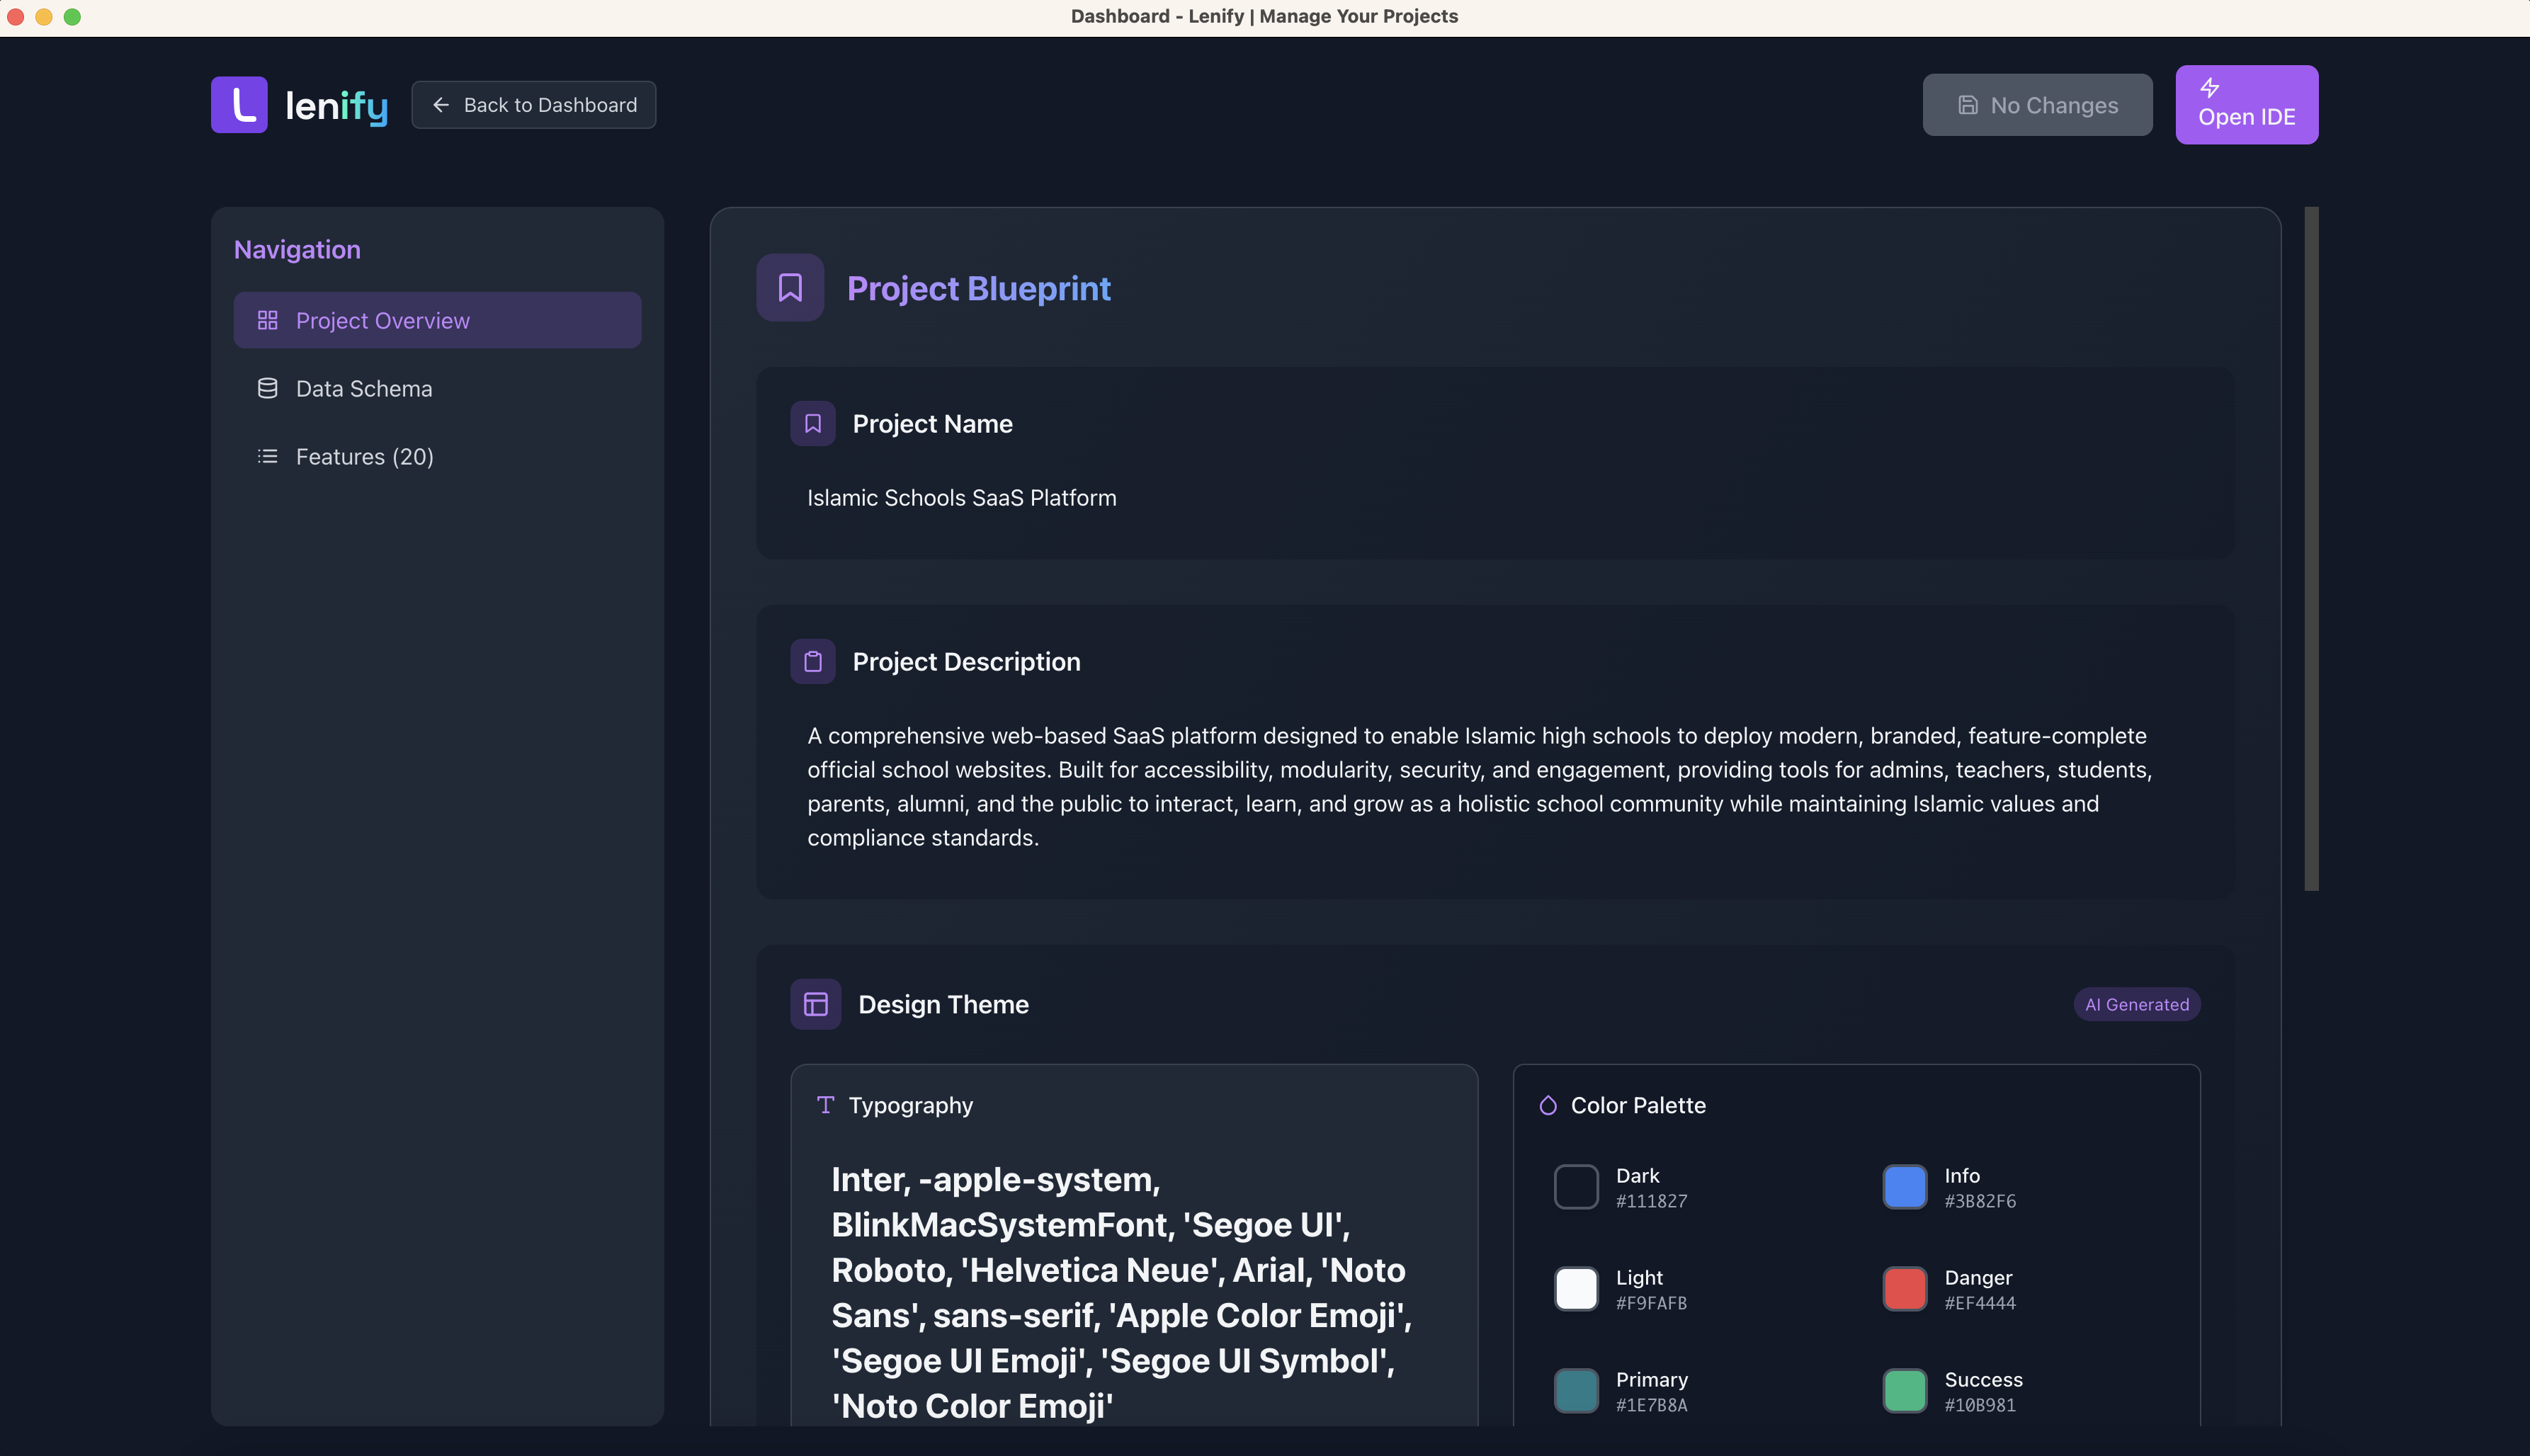Screen dimensions: 2530x1456
Task: Click the Typography T icon
Action: point(825,1105)
